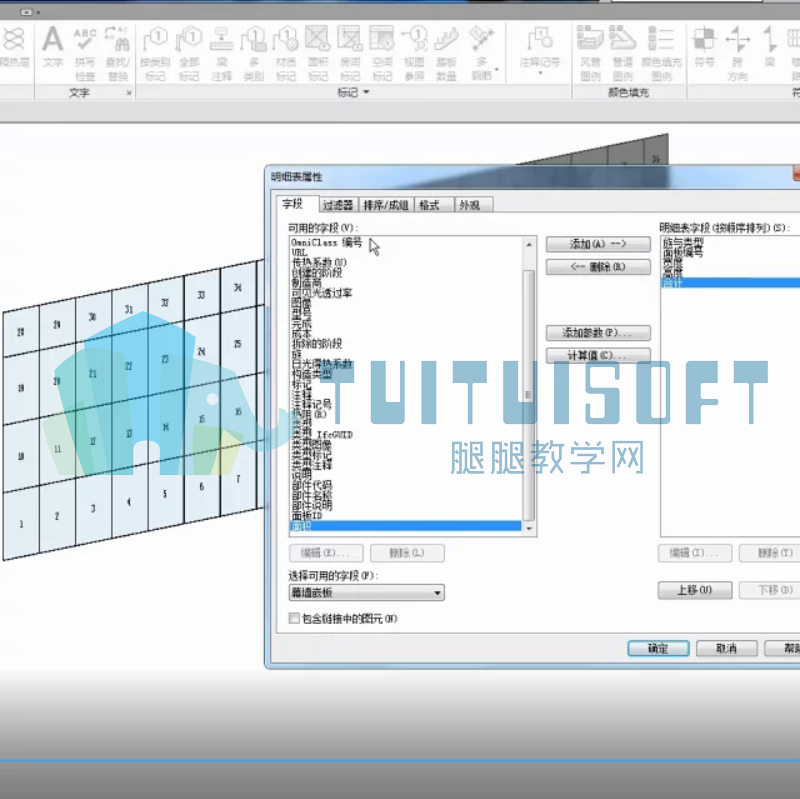Move field up with 上移(U)
The height and width of the screenshot is (799, 800).
(x=694, y=590)
